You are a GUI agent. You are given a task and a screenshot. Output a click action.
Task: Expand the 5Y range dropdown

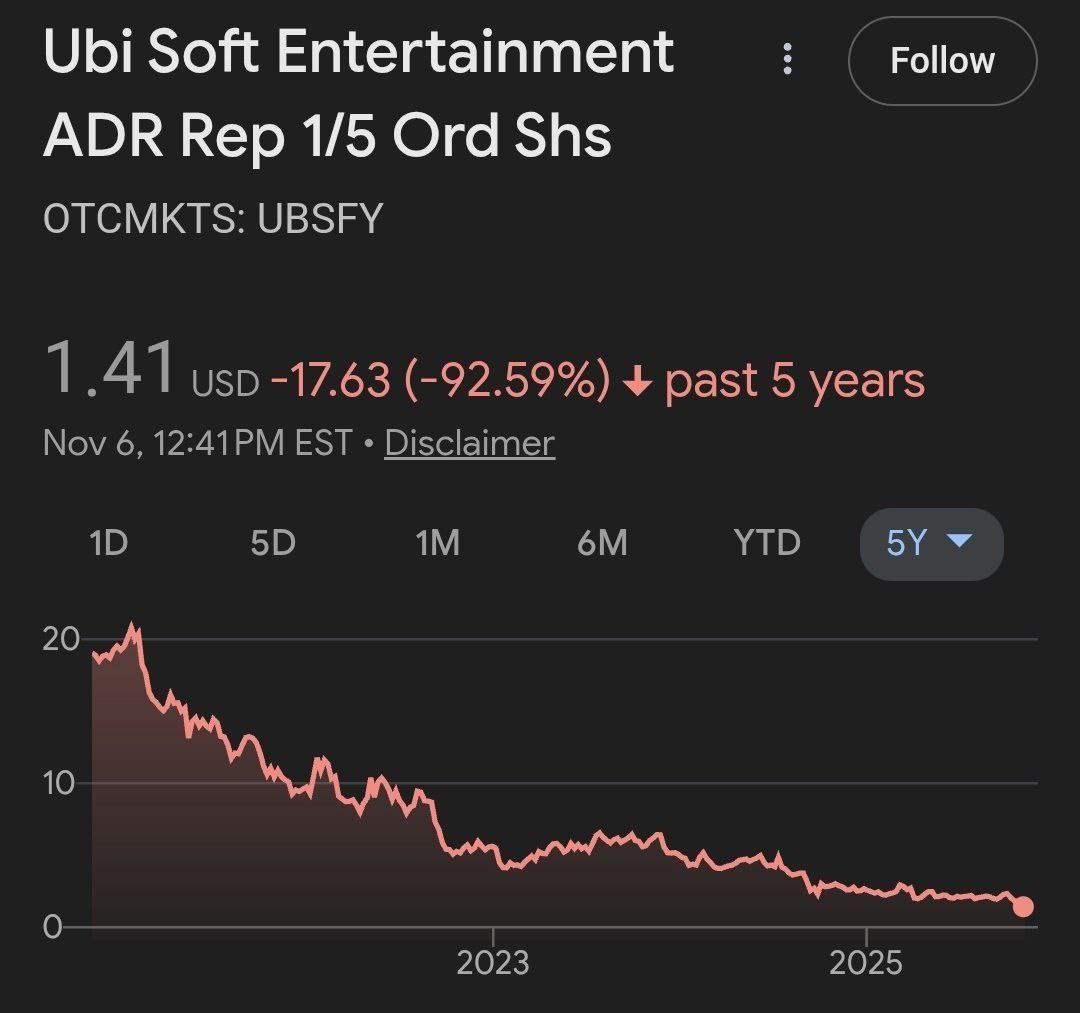931,543
